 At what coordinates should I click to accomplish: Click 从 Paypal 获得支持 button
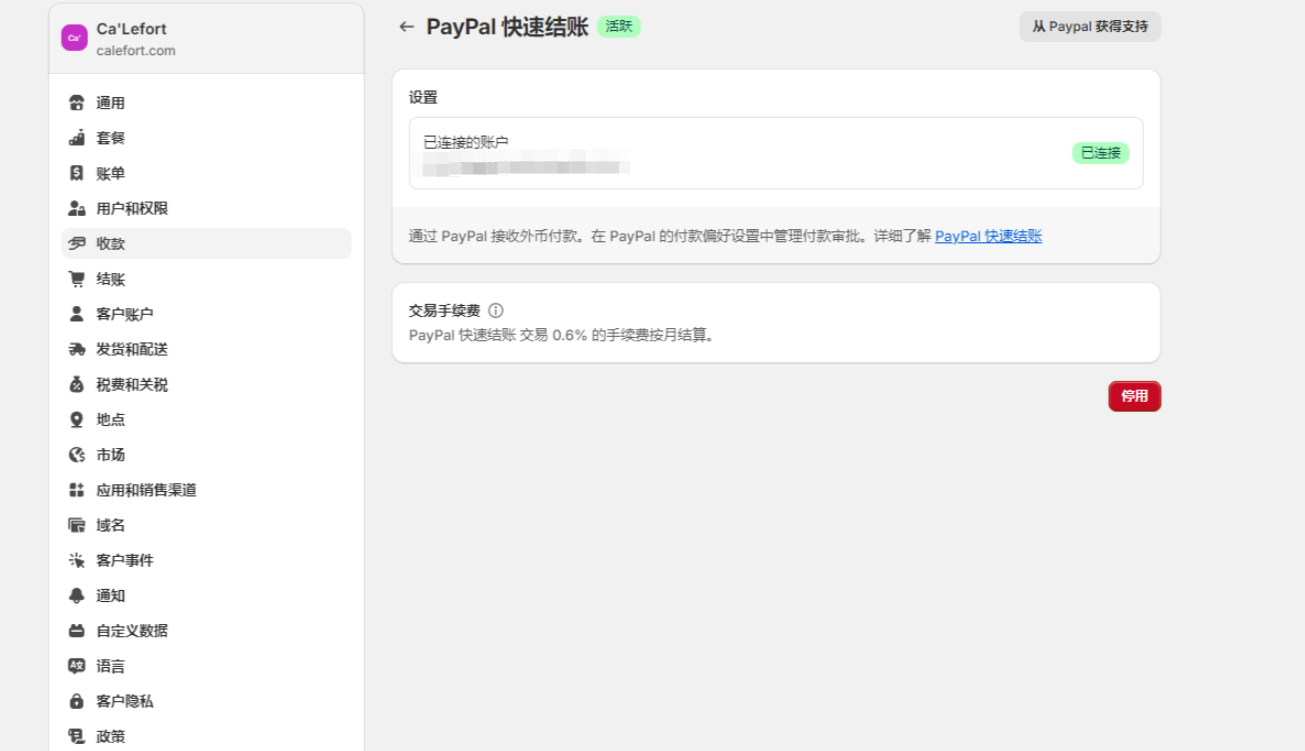1090,27
